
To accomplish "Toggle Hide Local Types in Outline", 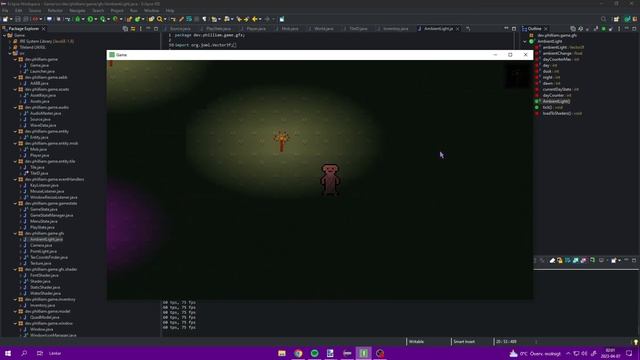I will (611, 29).
